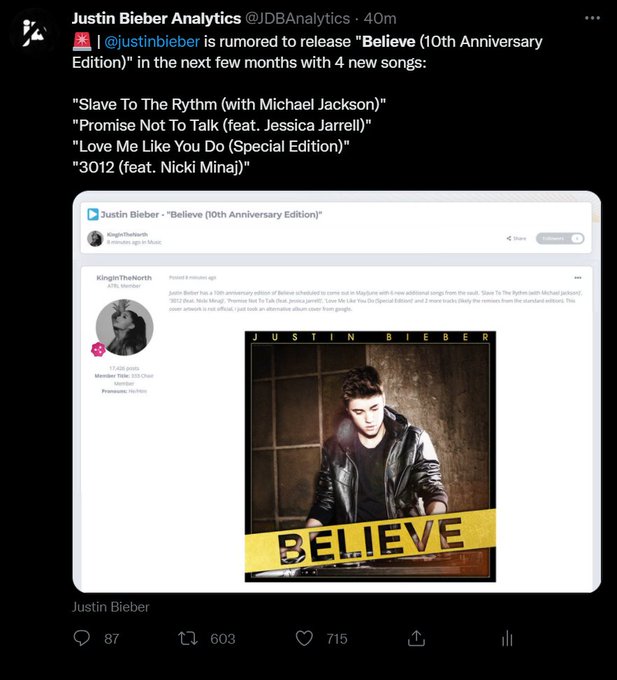Open the share upload icon

tap(416, 638)
